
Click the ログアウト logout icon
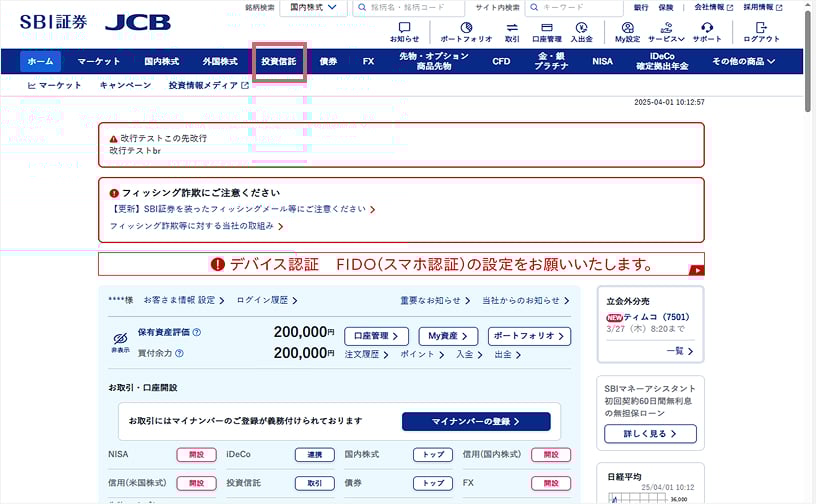pyautogui.click(x=761, y=32)
